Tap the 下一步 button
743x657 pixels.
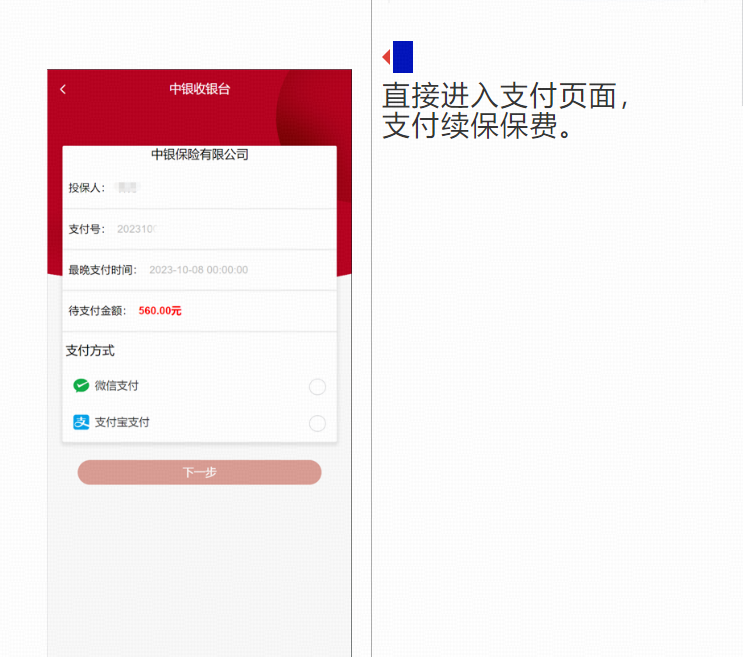[x=199, y=472]
